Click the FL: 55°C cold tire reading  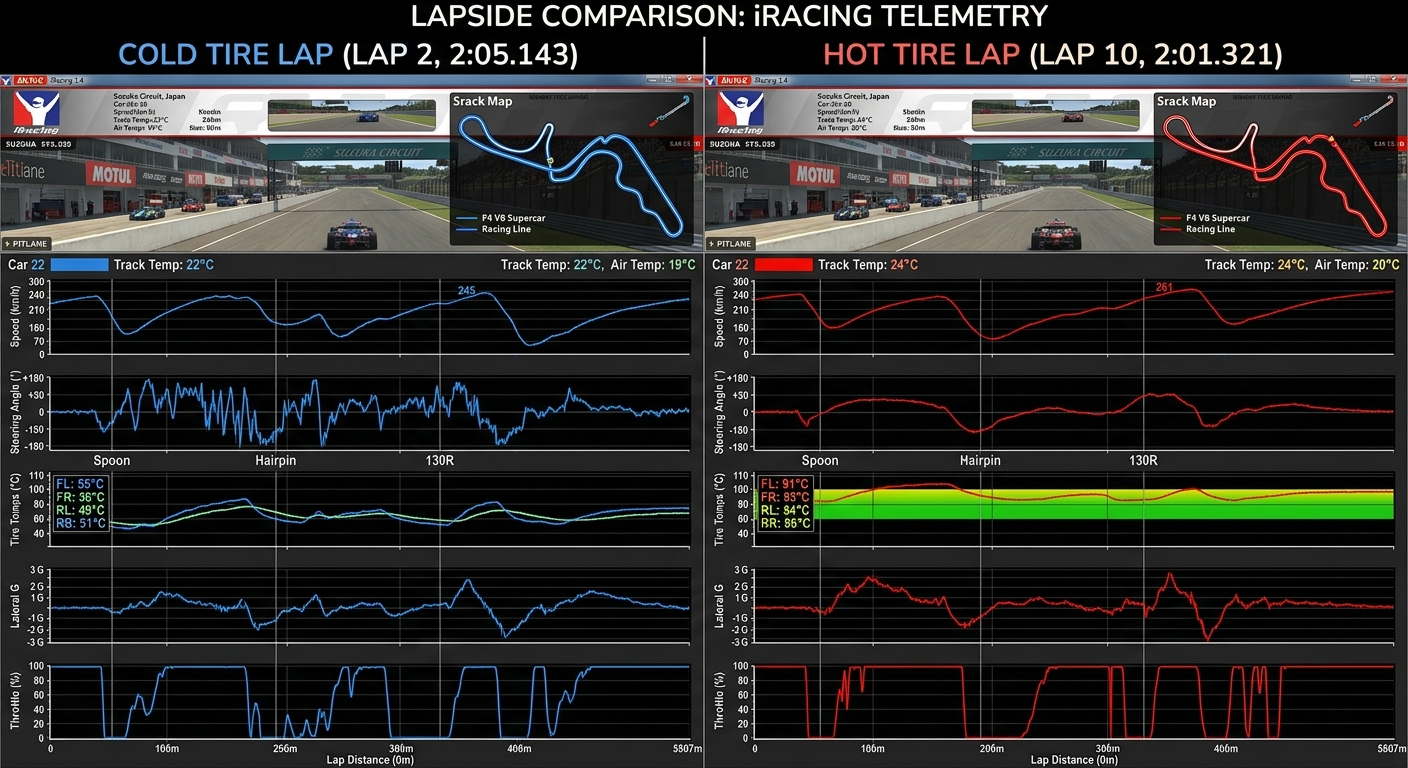pos(82,483)
